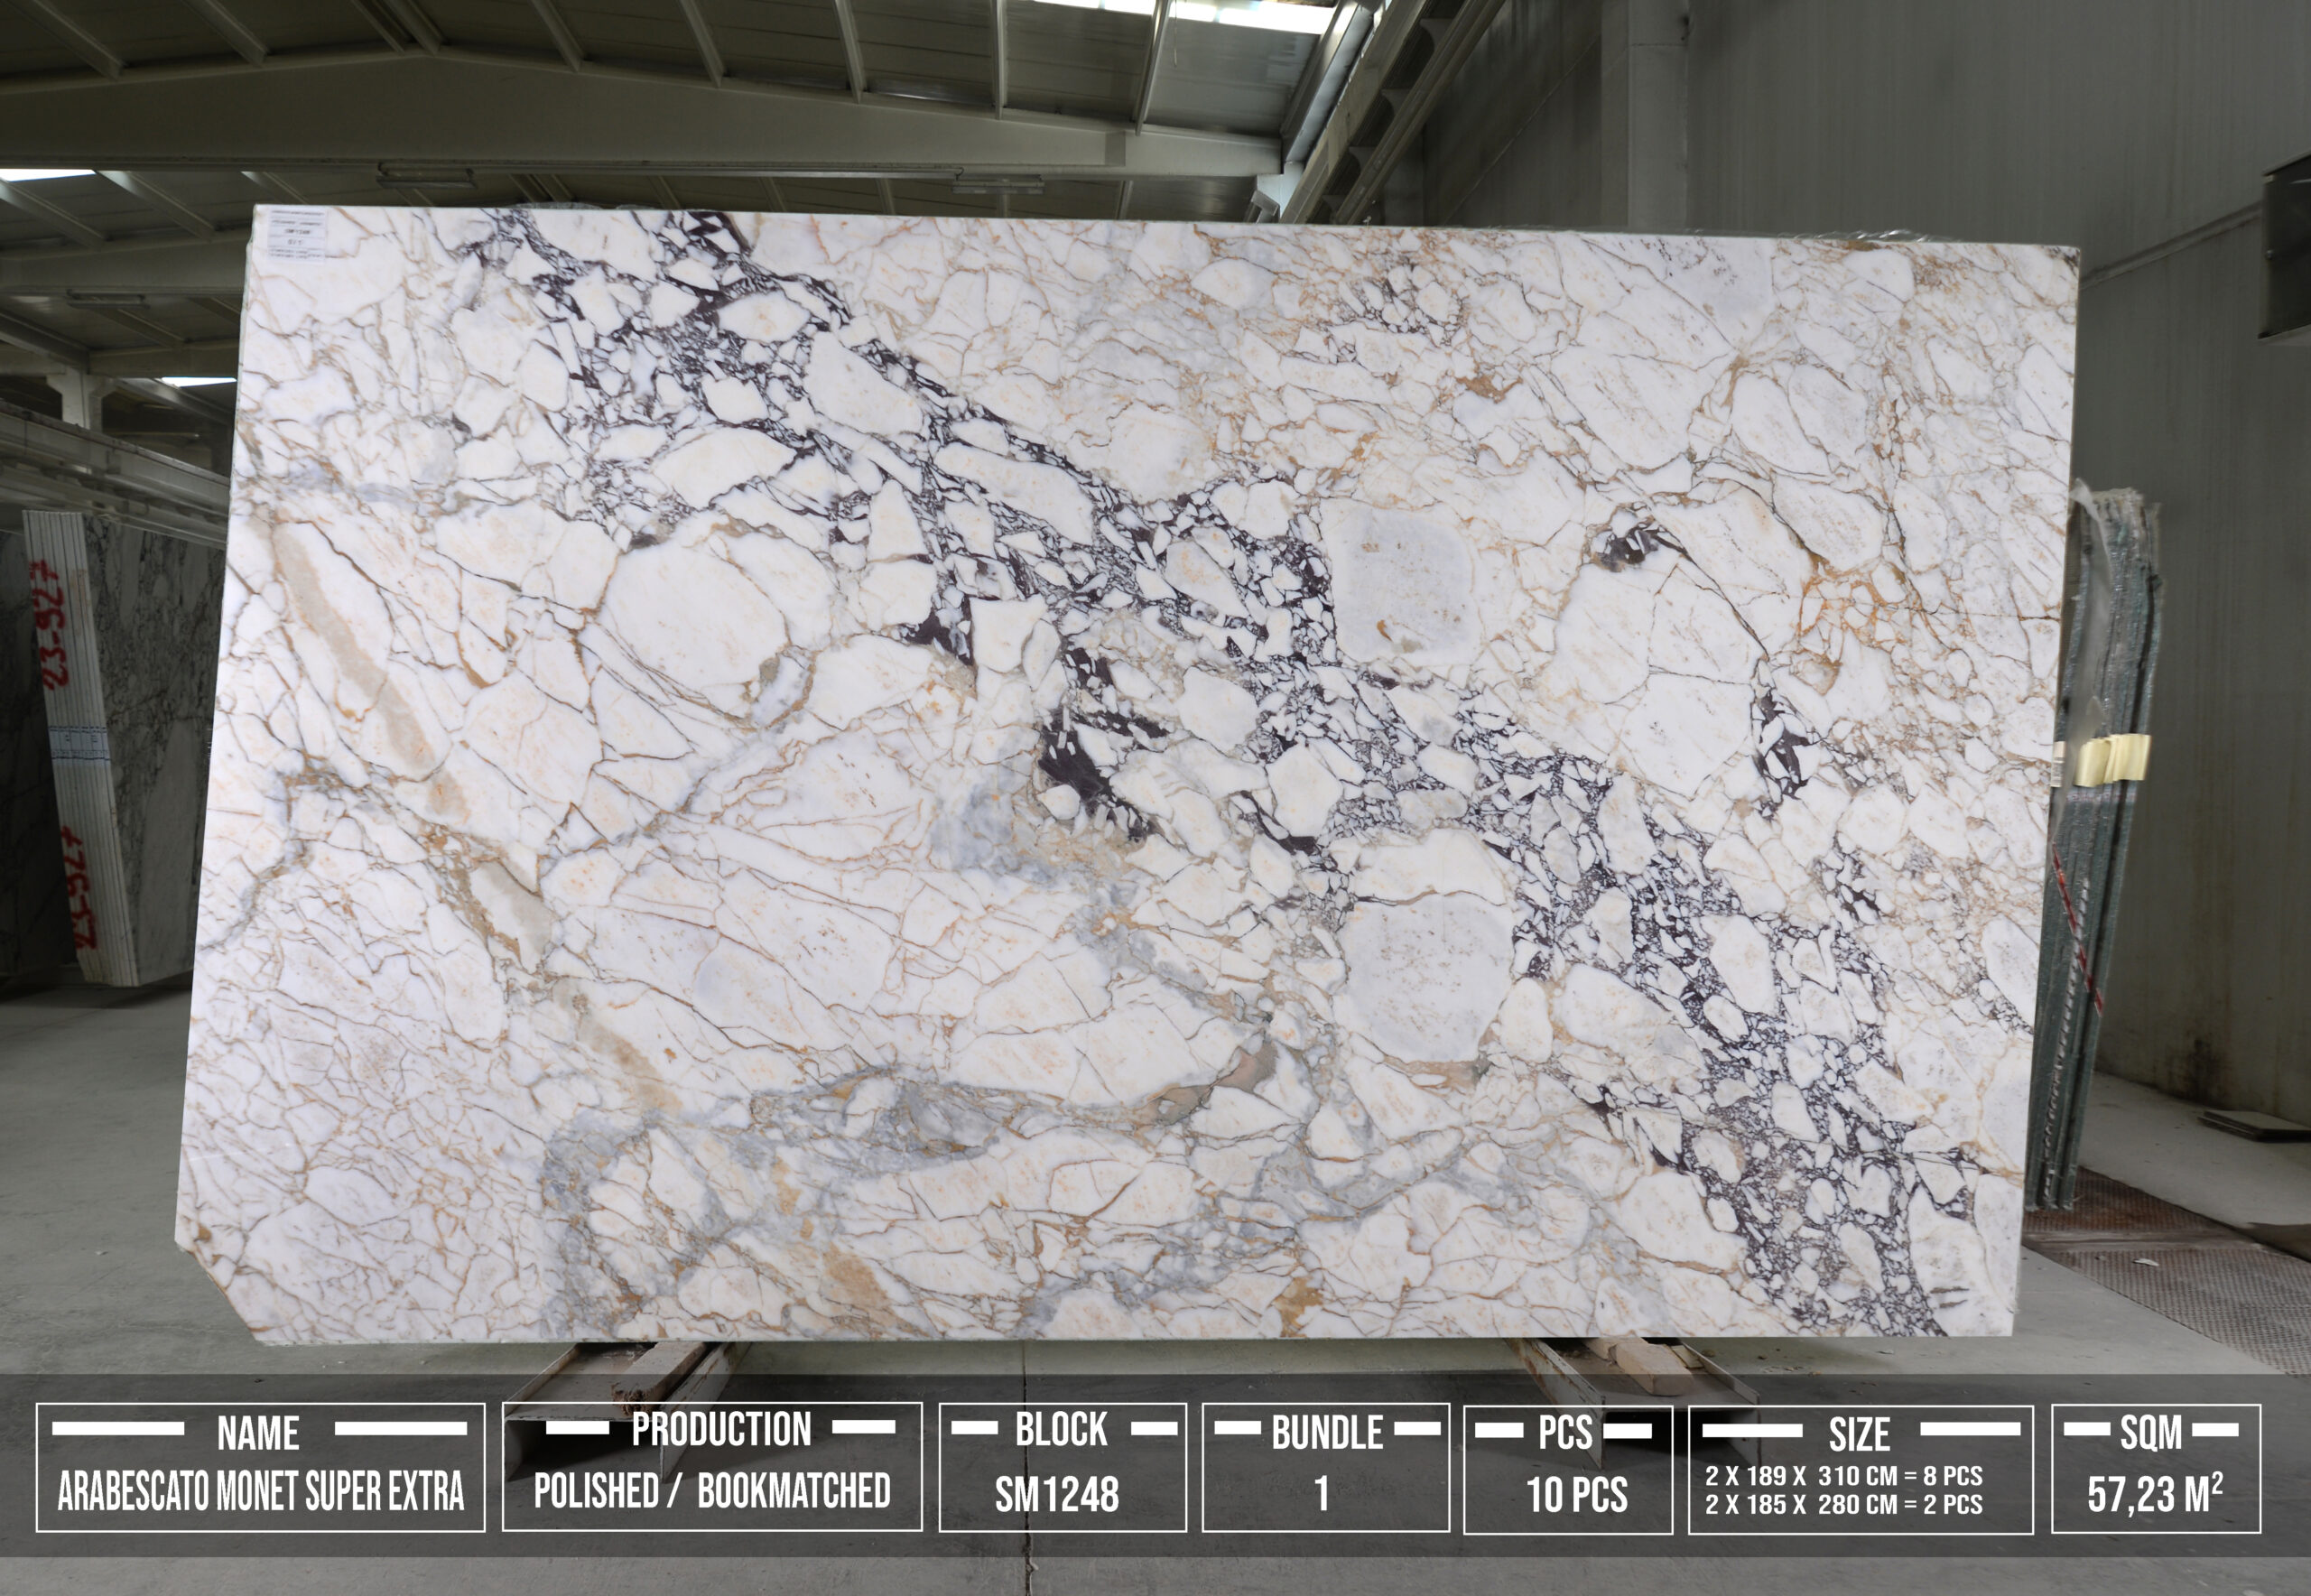Click the PCS header label
The image size is (2311, 1596).
pyautogui.click(x=1565, y=1434)
